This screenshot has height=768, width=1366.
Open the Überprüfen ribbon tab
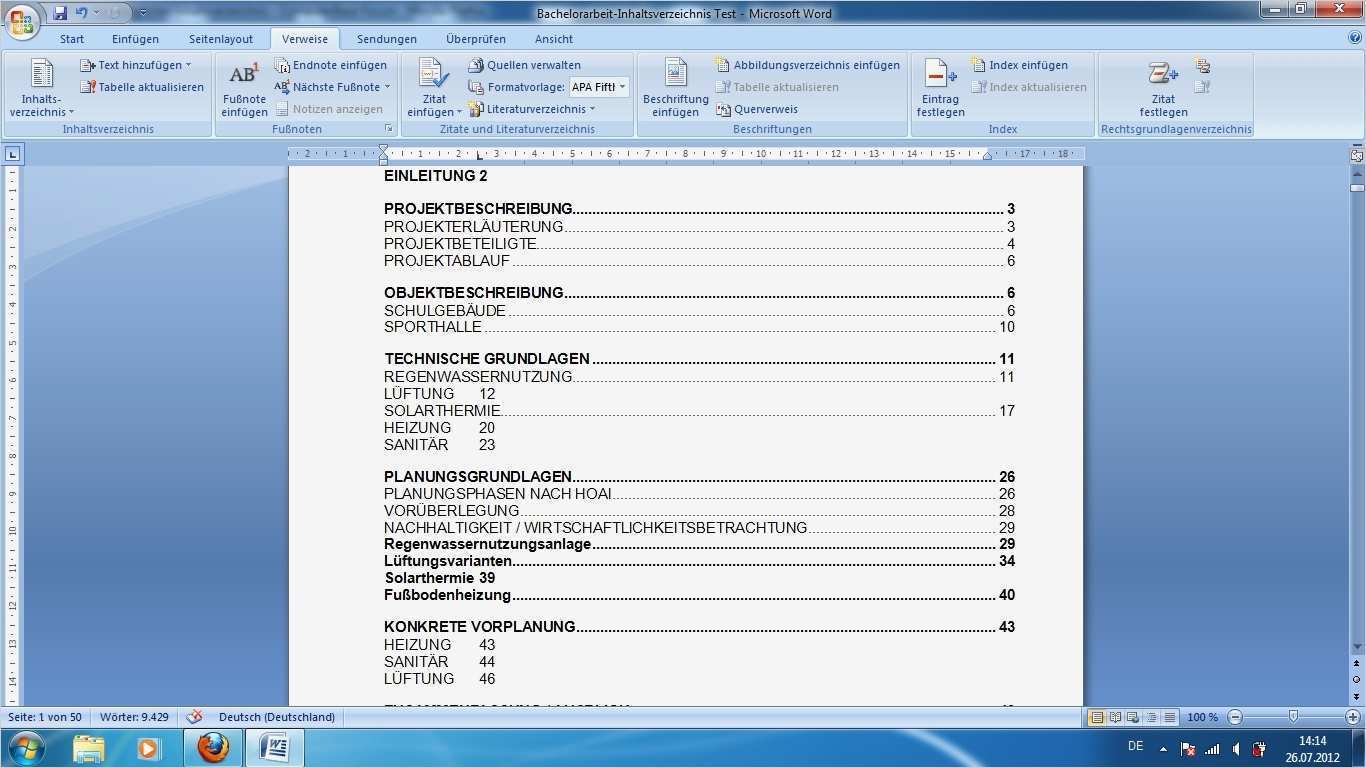(x=475, y=38)
